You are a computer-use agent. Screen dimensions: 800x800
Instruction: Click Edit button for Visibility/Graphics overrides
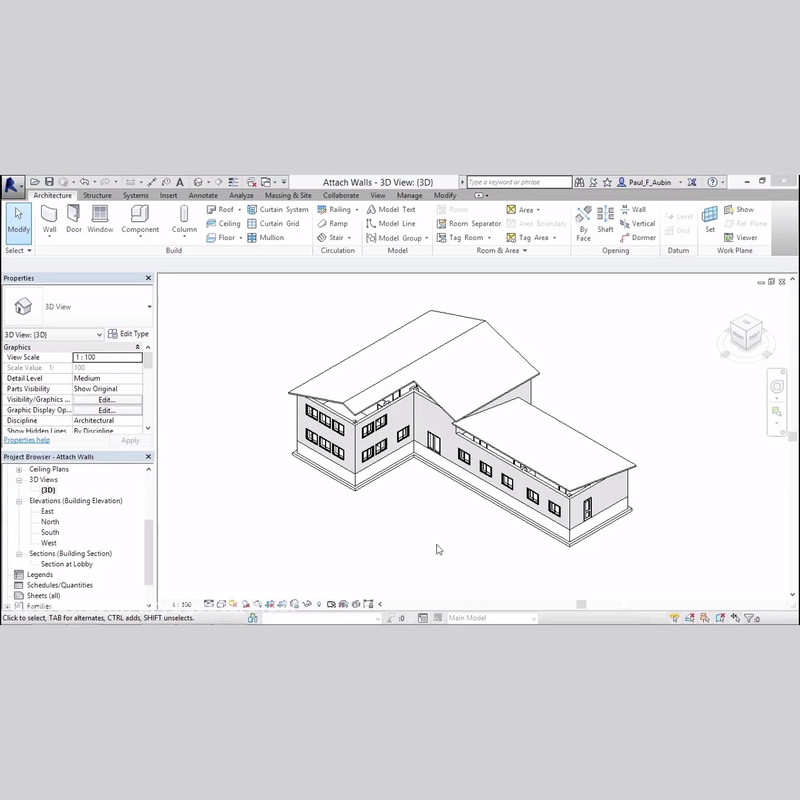107,399
